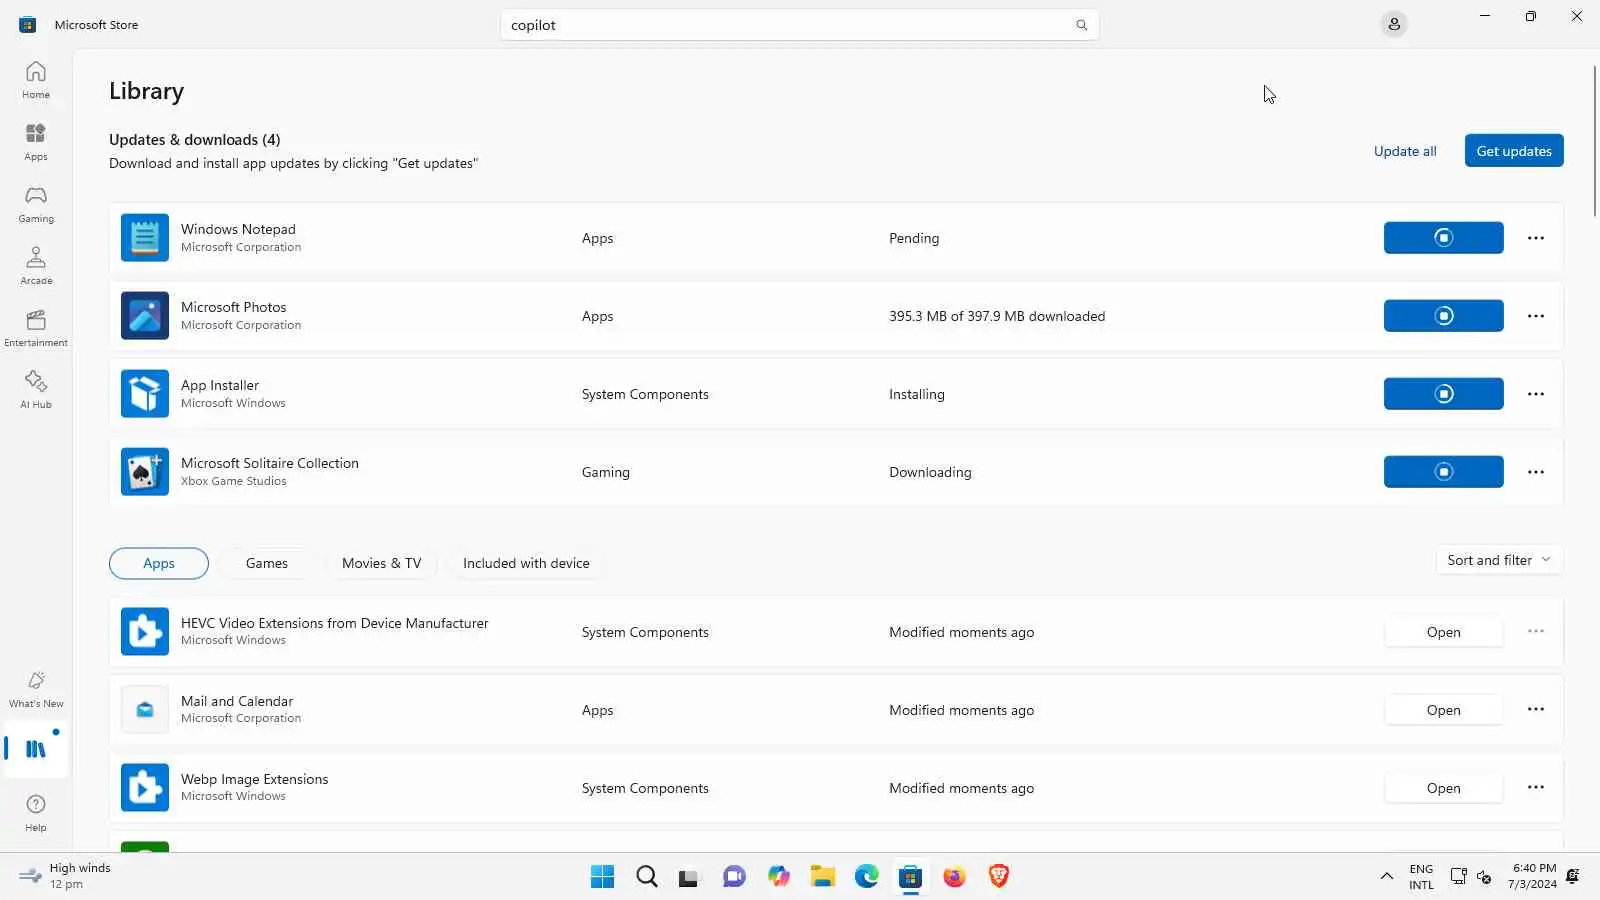1600x900 pixels.
Task: Open more options for Mail and Calendar
Action: [x=1536, y=709]
